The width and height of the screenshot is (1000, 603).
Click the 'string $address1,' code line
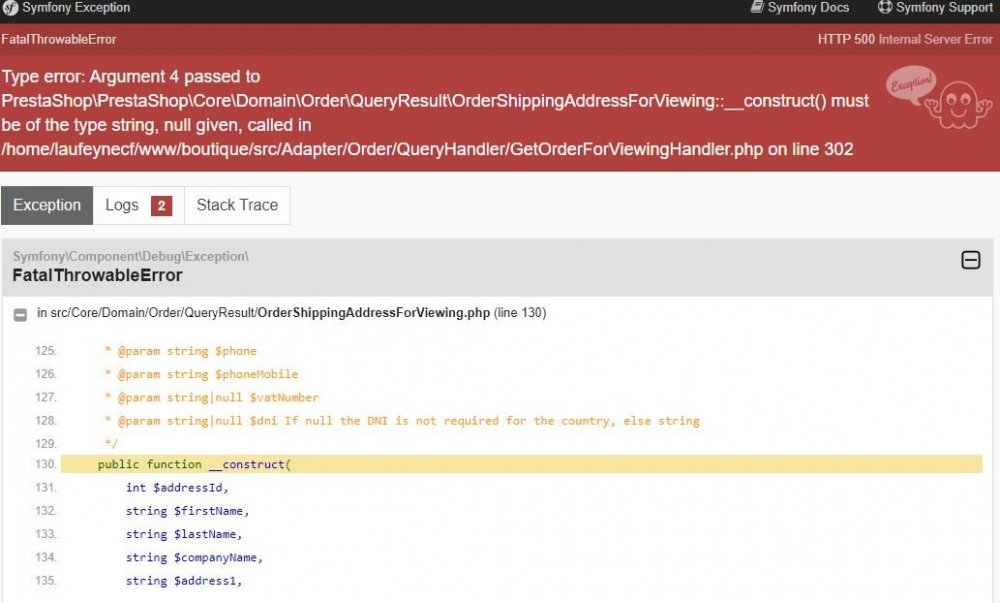(184, 581)
